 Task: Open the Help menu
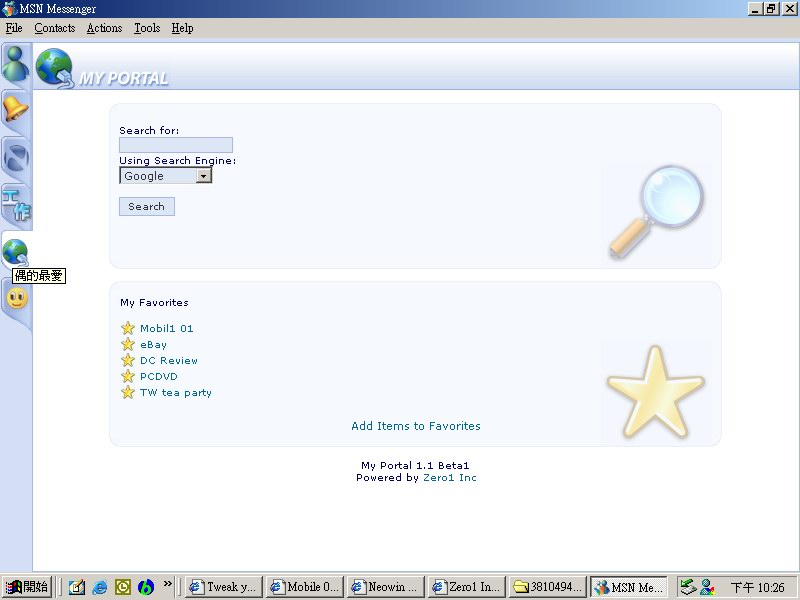182,28
